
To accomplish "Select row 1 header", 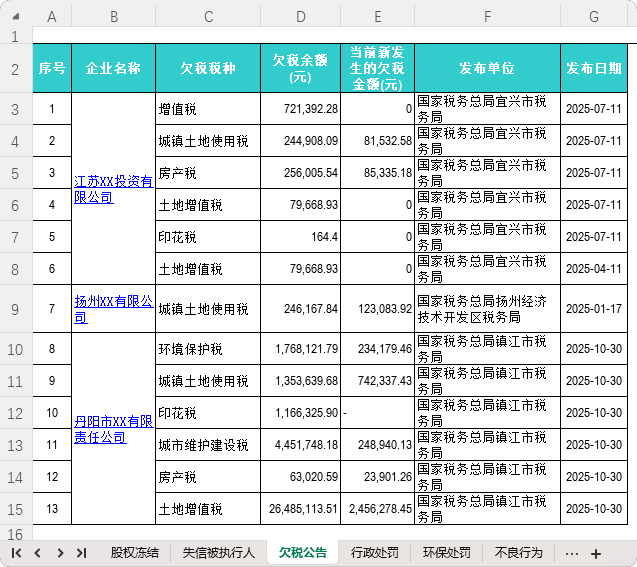I will click(15, 37).
